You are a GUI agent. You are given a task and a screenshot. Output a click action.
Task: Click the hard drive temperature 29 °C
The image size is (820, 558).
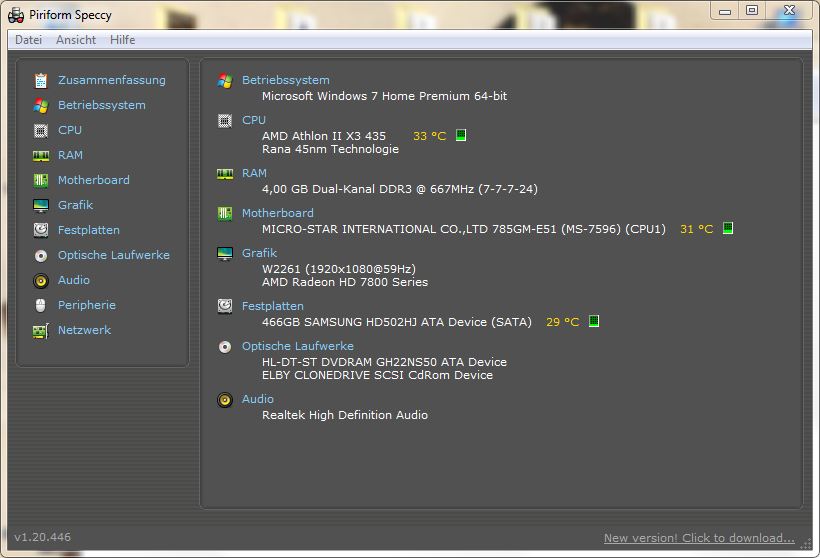[563, 322]
